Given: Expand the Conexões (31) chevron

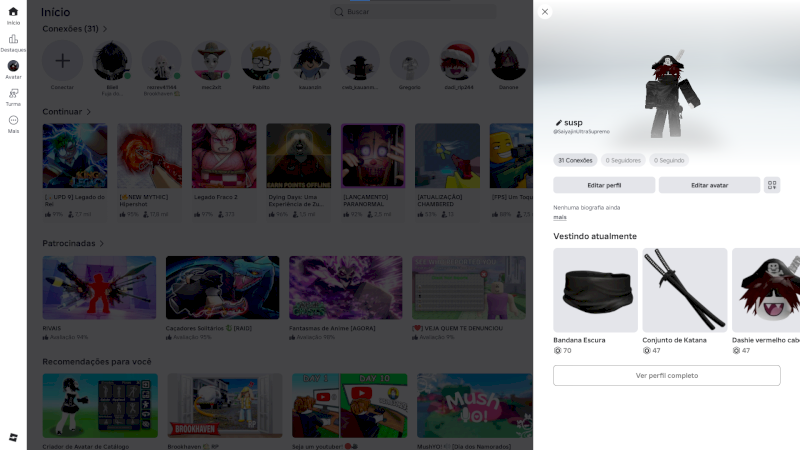Looking at the screenshot, I should pos(105,29).
